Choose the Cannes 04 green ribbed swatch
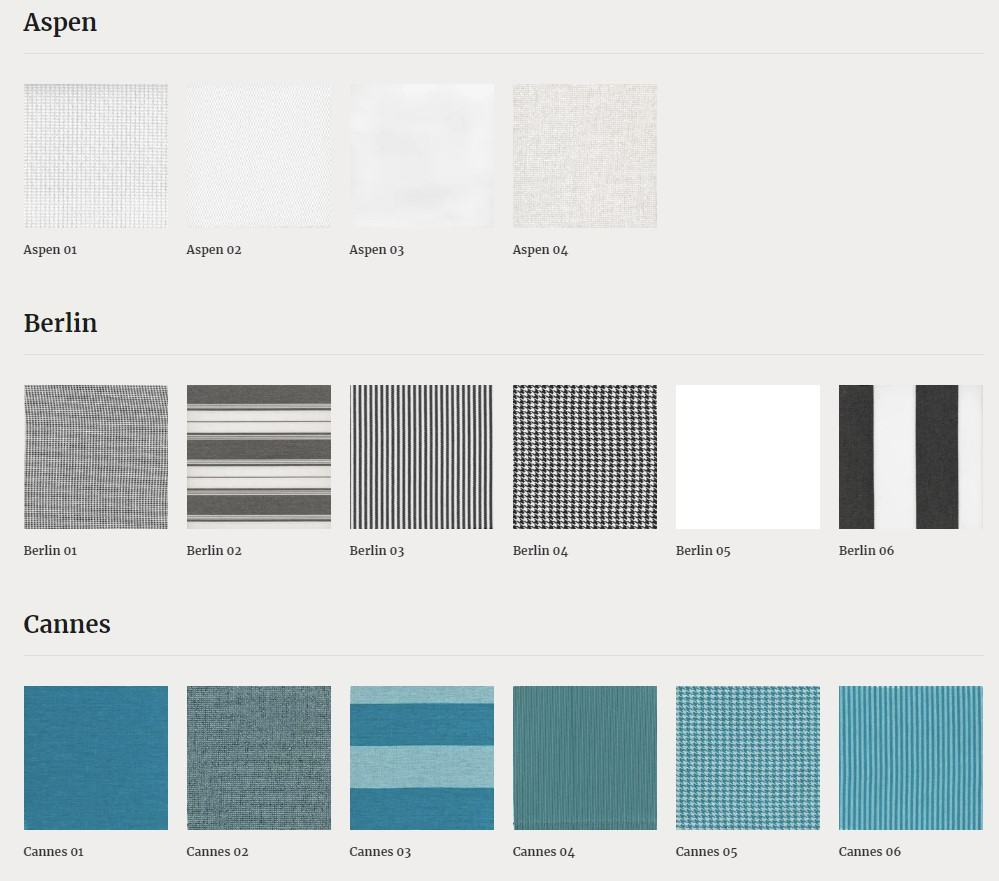999x881 pixels. point(585,758)
